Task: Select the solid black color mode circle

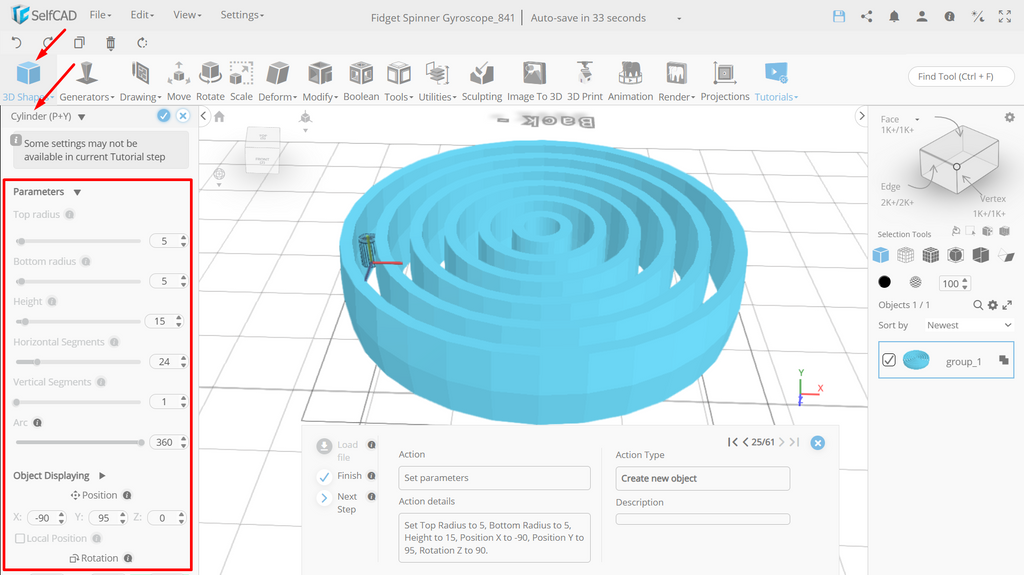Action: pyautogui.click(x=884, y=282)
